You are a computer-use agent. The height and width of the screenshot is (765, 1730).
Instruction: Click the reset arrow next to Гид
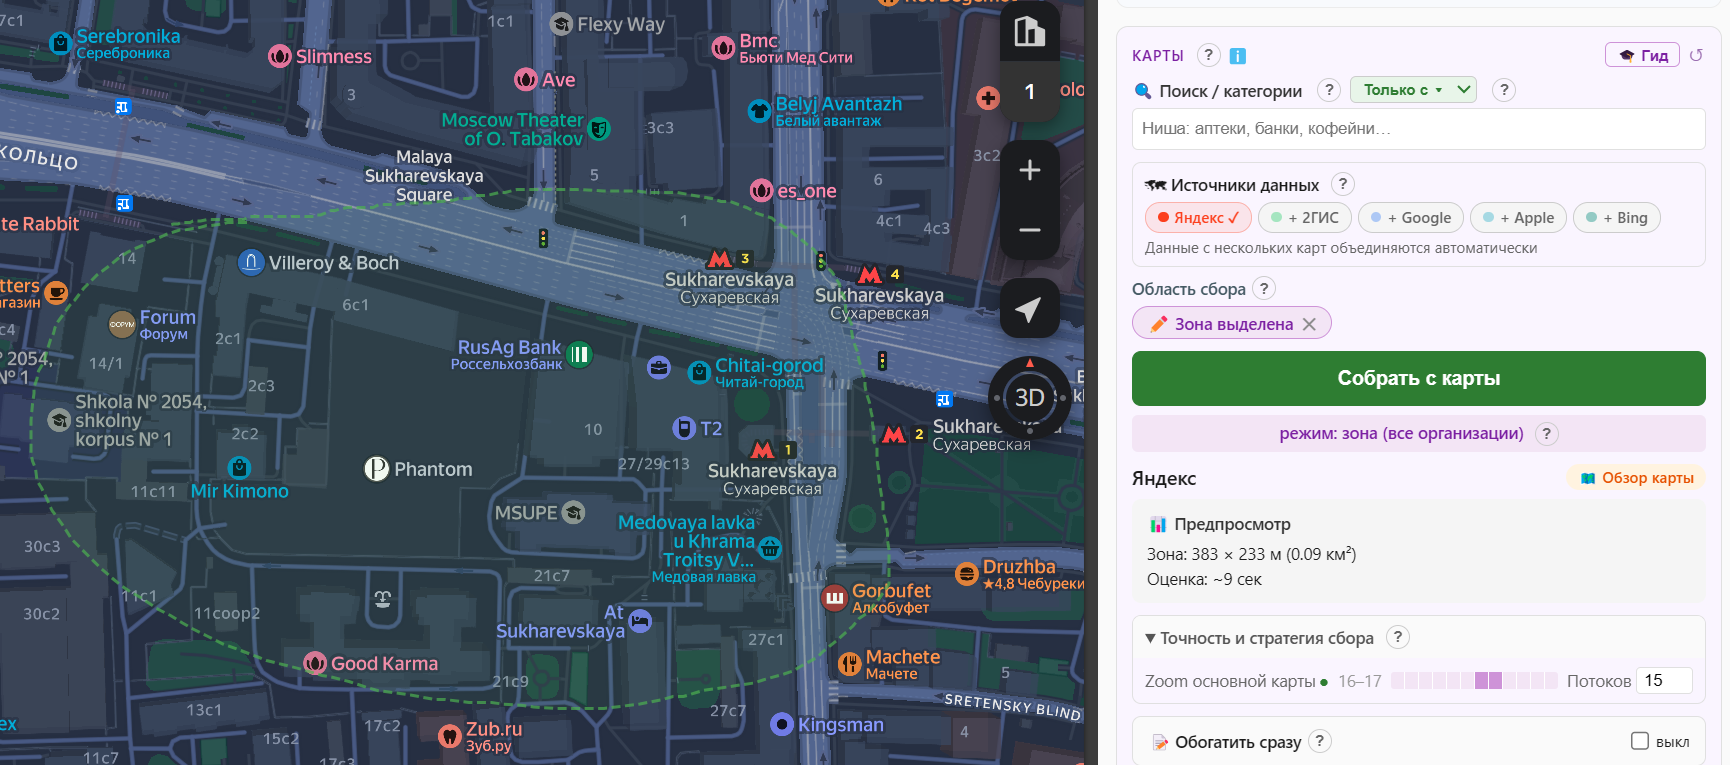pos(1696,55)
